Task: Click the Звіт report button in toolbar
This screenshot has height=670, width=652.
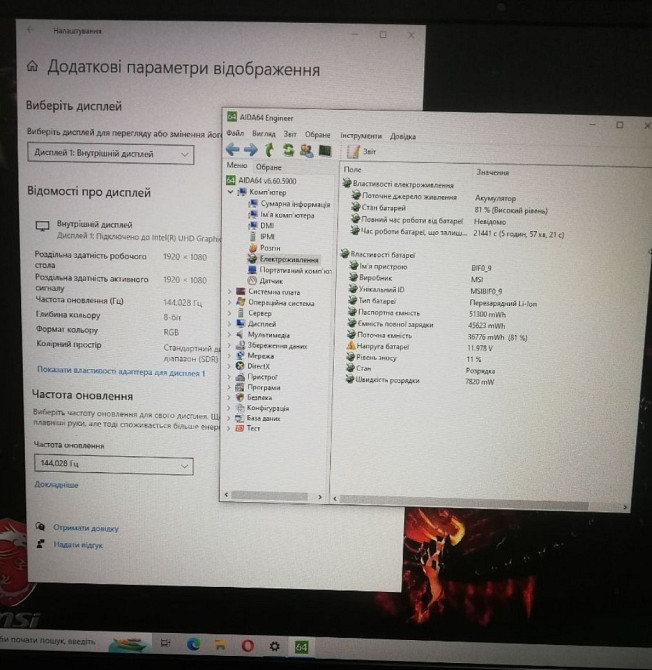Action: [362, 151]
